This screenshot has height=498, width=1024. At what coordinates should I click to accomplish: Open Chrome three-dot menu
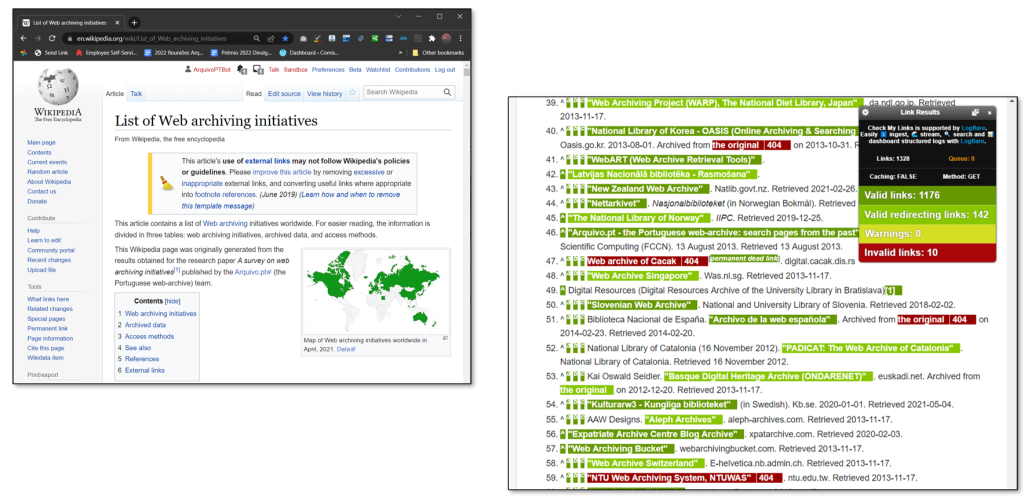point(460,39)
